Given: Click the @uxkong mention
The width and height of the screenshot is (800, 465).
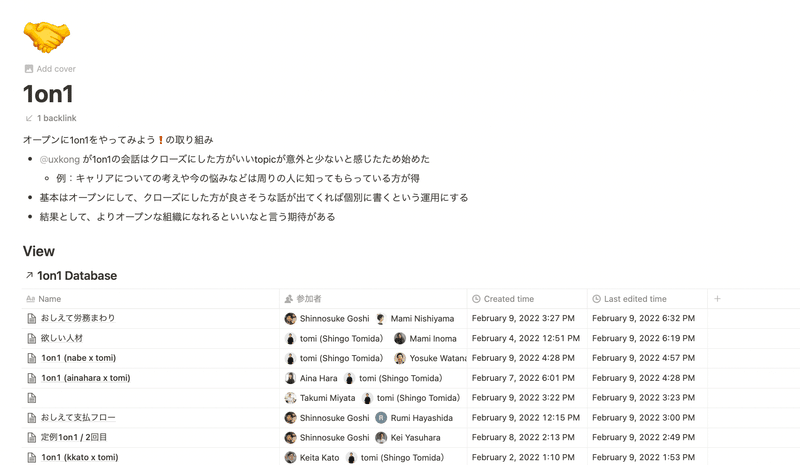Looking at the screenshot, I should click(x=60, y=159).
